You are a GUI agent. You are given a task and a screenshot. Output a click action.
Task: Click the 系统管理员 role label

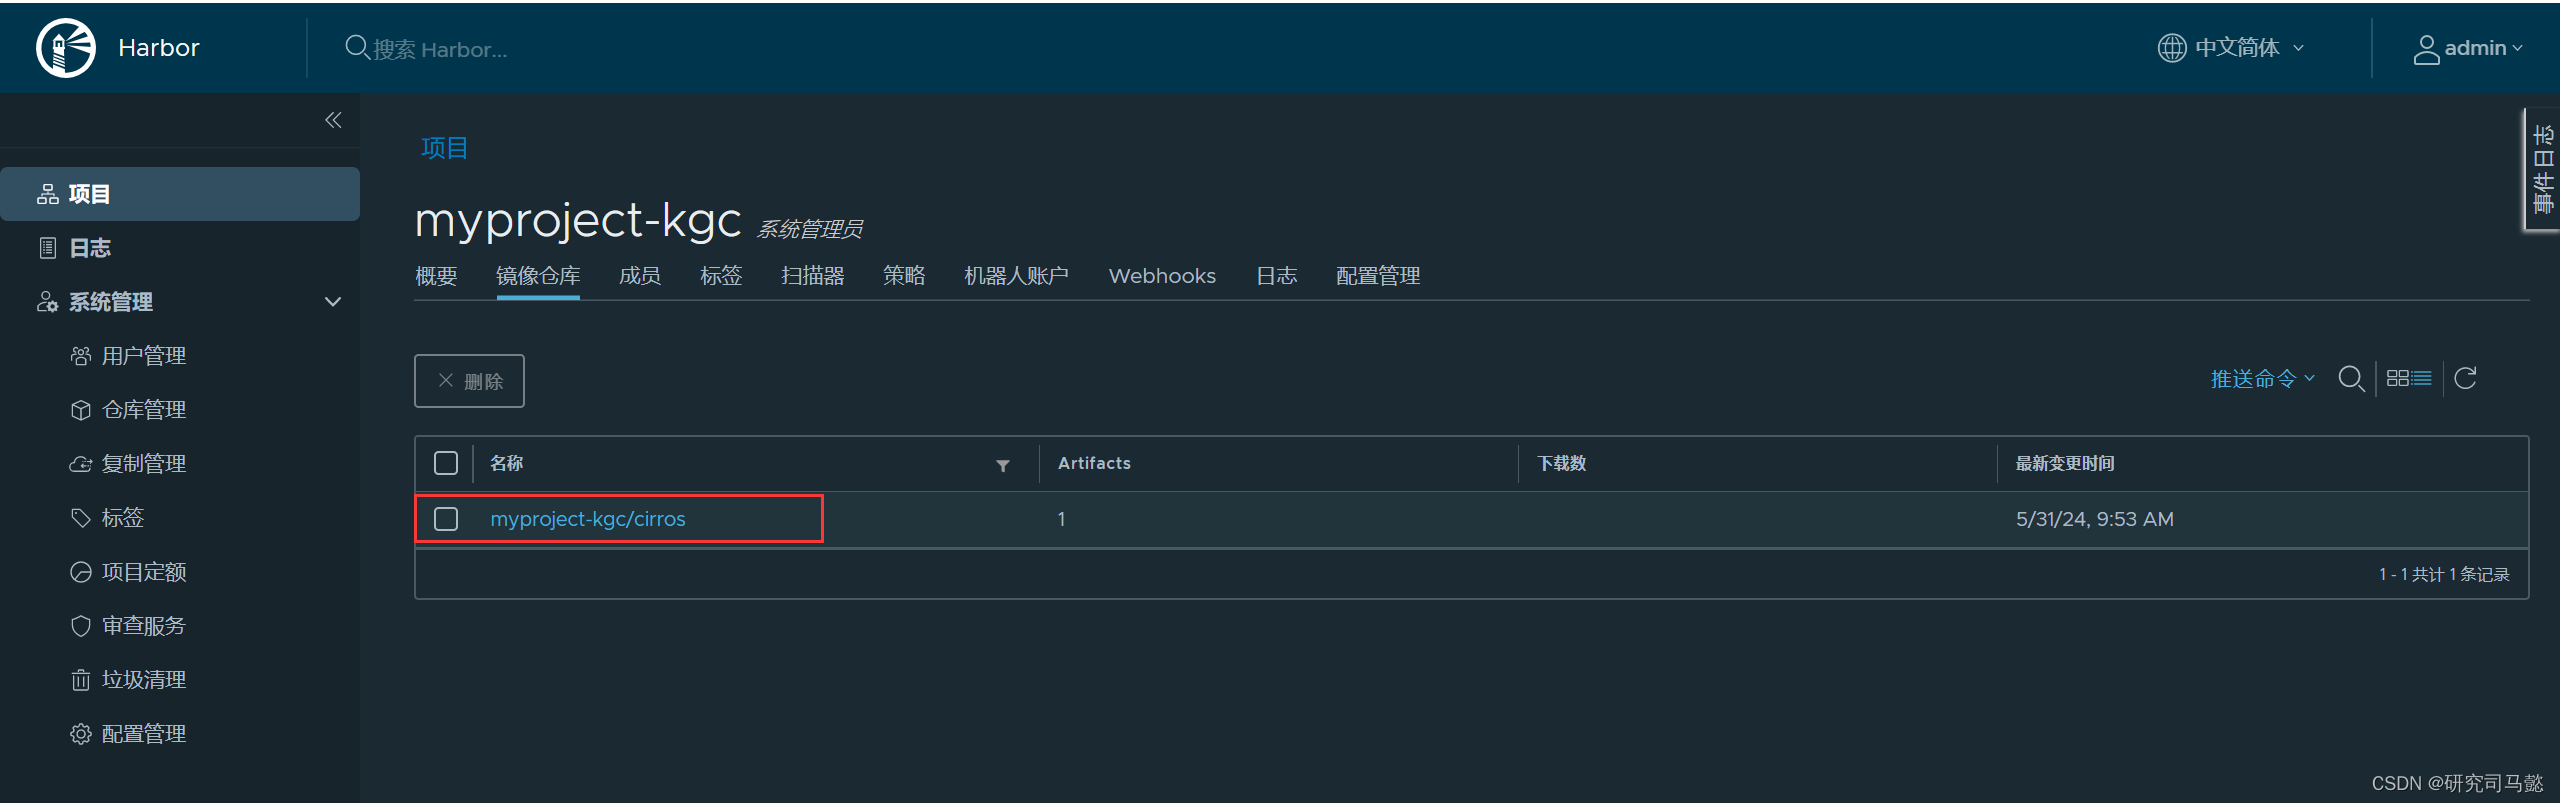[810, 229]
